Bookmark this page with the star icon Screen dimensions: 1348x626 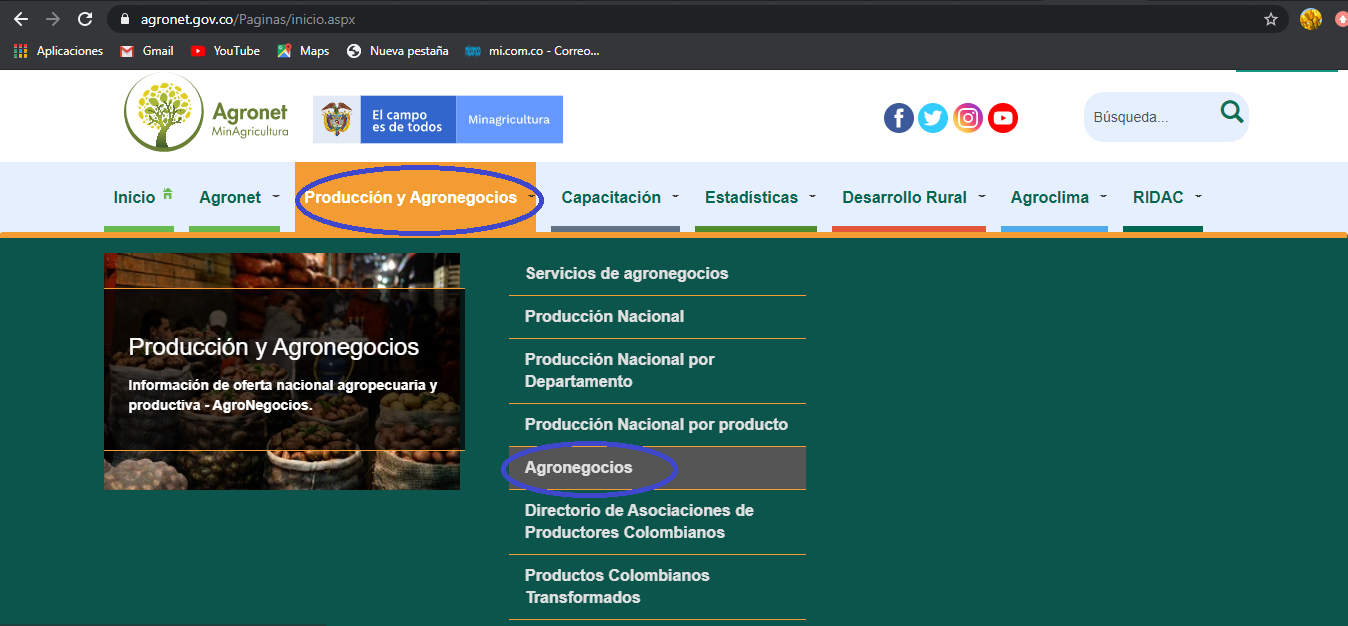pyautogui.click(x=1270, y=18)
